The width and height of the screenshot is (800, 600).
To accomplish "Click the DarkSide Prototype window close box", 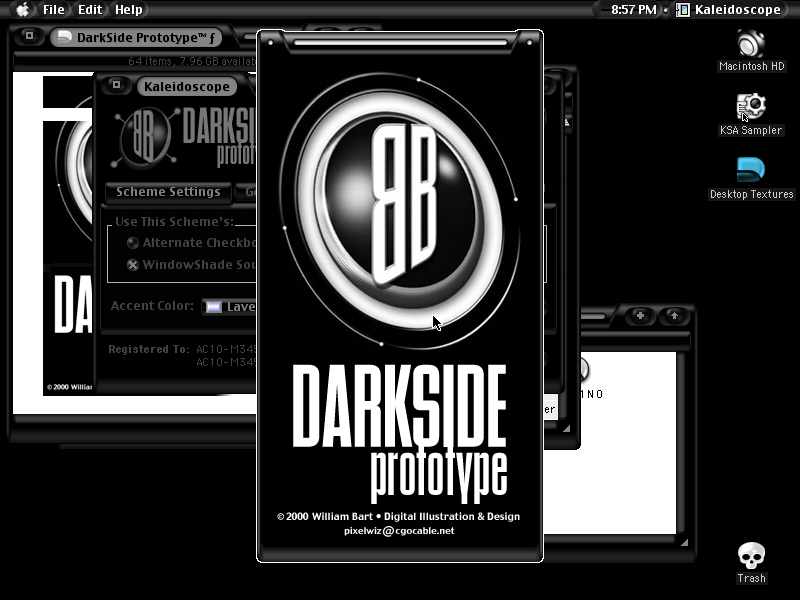I will click(x=29, y=35).
